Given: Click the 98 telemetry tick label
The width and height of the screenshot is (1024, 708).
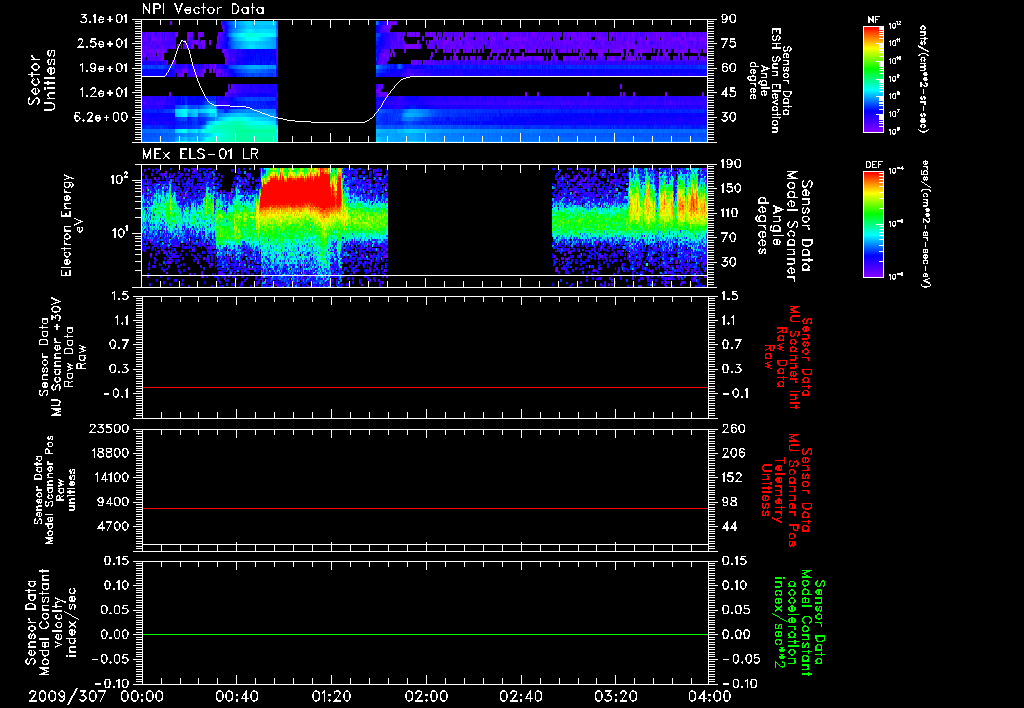Looking at the screenshot, I should 729,502.
